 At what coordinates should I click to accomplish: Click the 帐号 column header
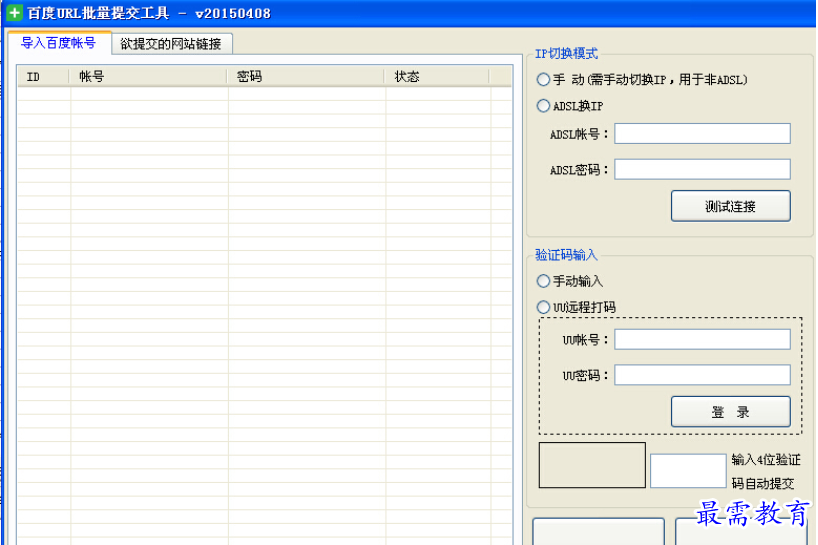click(148, 77)
